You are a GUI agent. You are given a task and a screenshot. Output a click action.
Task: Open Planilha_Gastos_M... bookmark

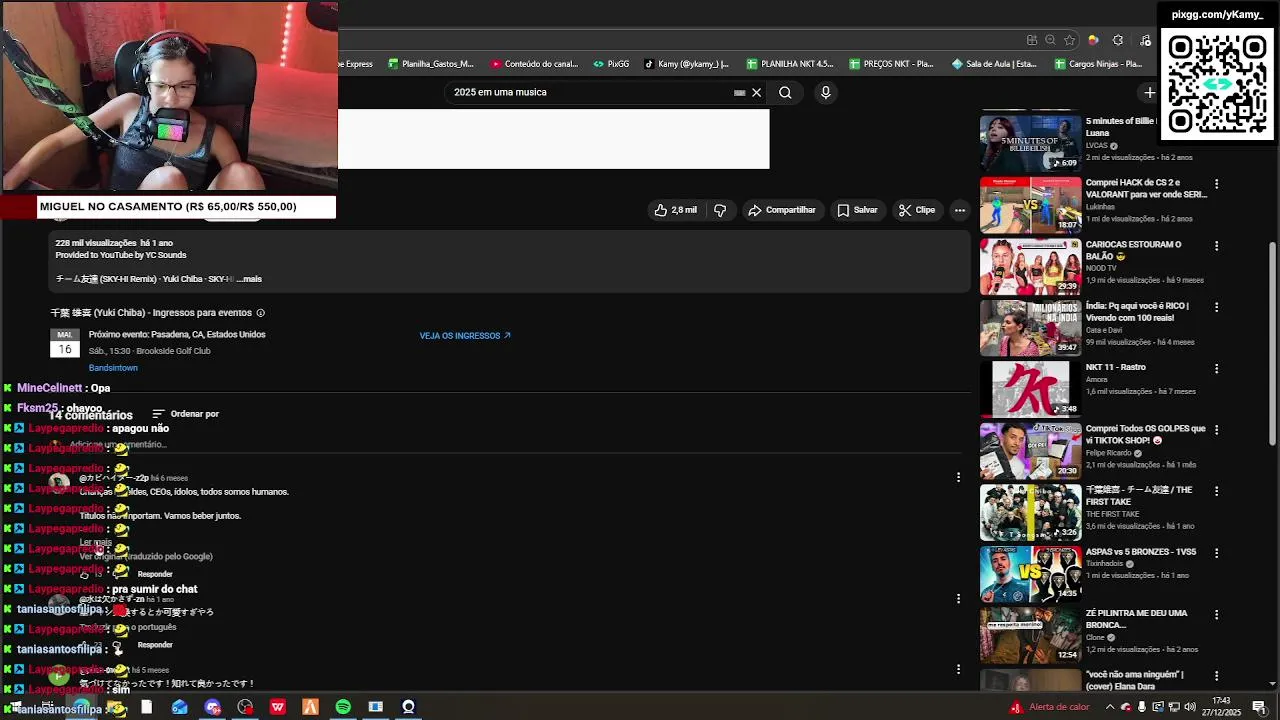[430, 64]
